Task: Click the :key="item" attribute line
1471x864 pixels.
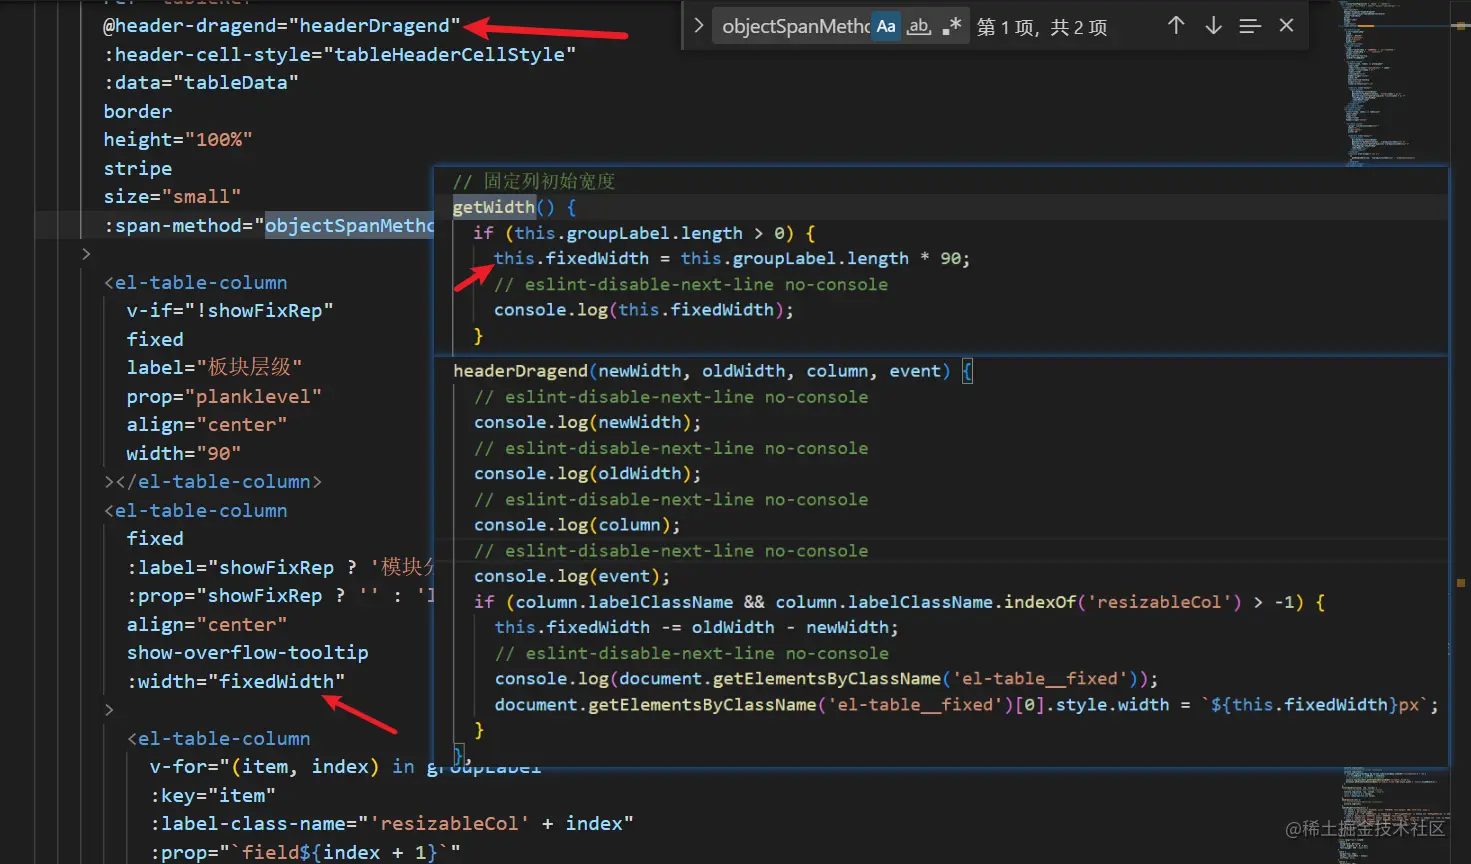Action: point(213,796)
